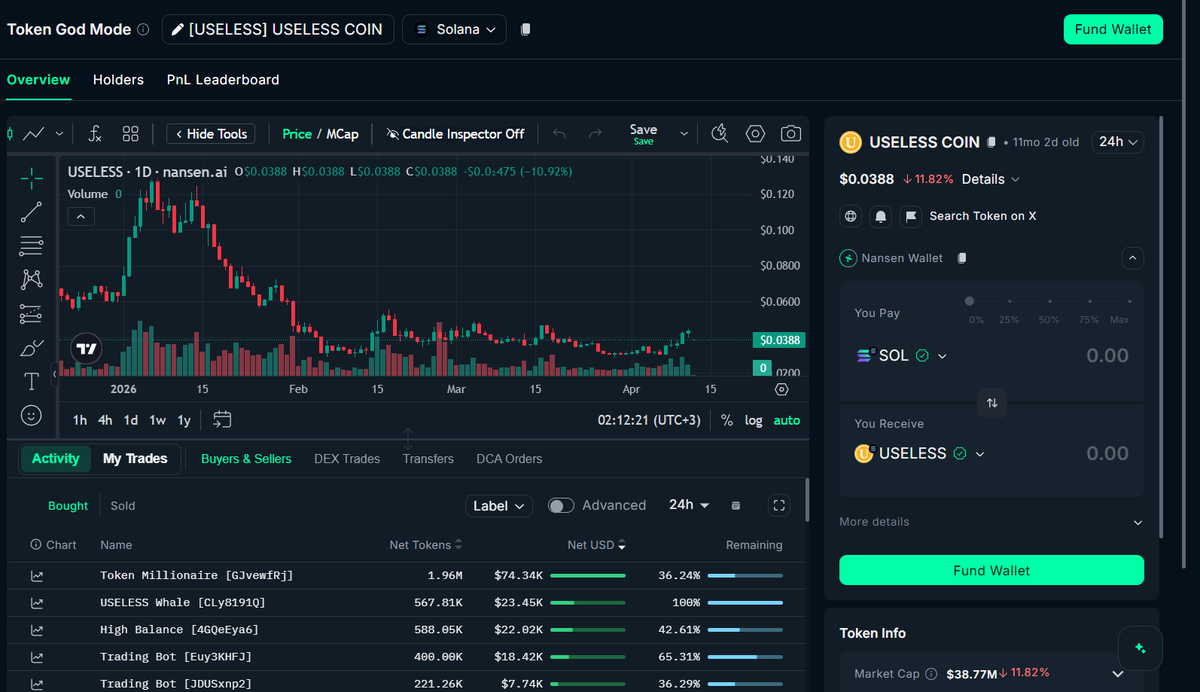Screen dimensions: 1200x692
Task: Click the flag icon beside the bell
Action: click(911, 216)
